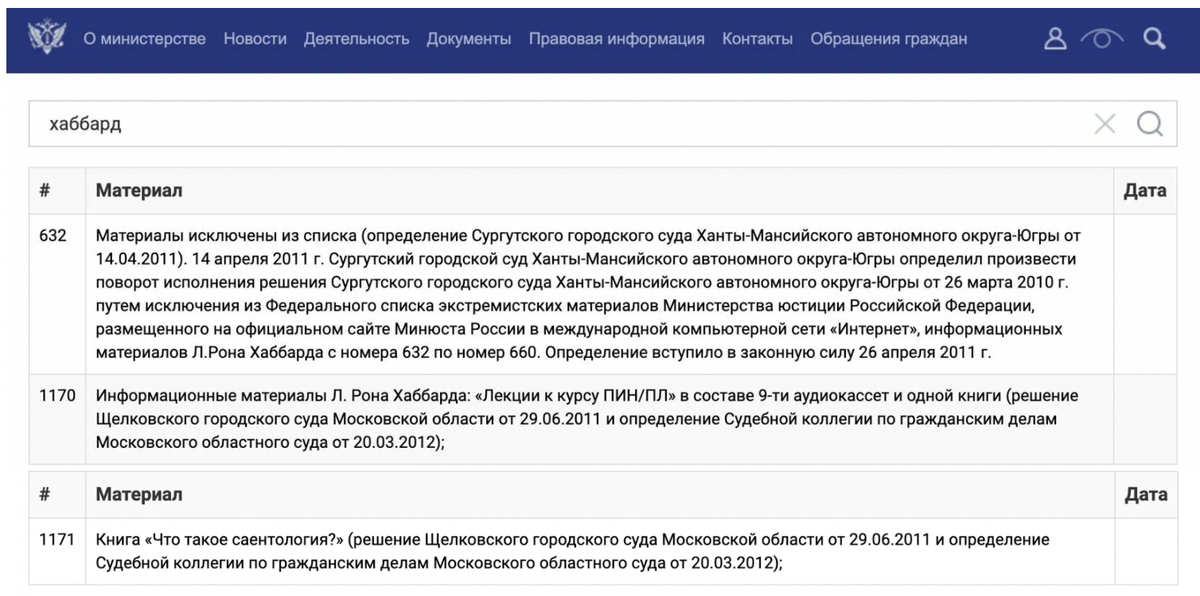
Task: Clear the search field with X icon
Action: (1105, 124)
